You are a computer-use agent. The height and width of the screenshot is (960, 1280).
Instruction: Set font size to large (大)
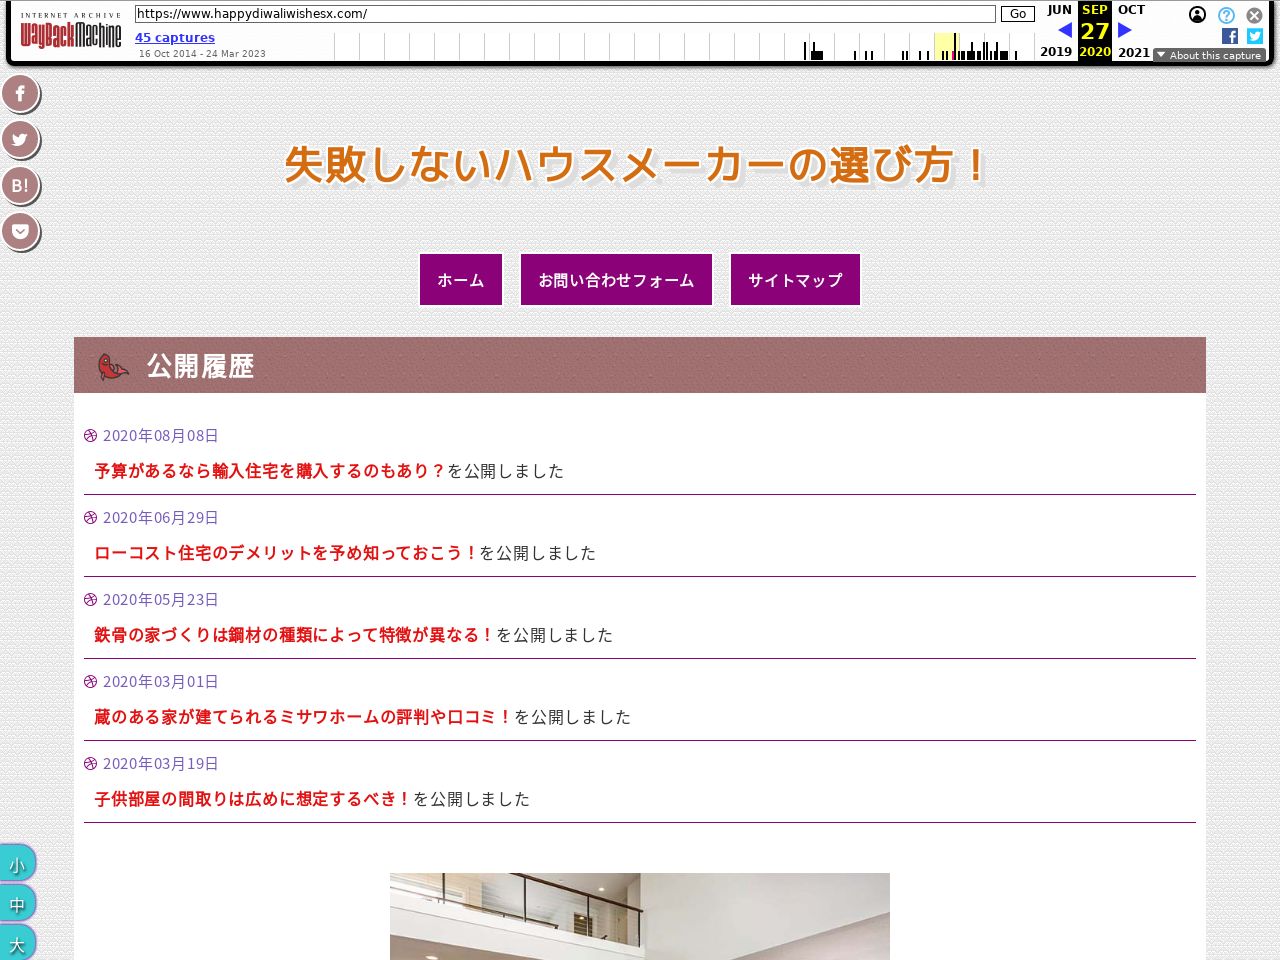pyautogui.click(x=17, y=944)
